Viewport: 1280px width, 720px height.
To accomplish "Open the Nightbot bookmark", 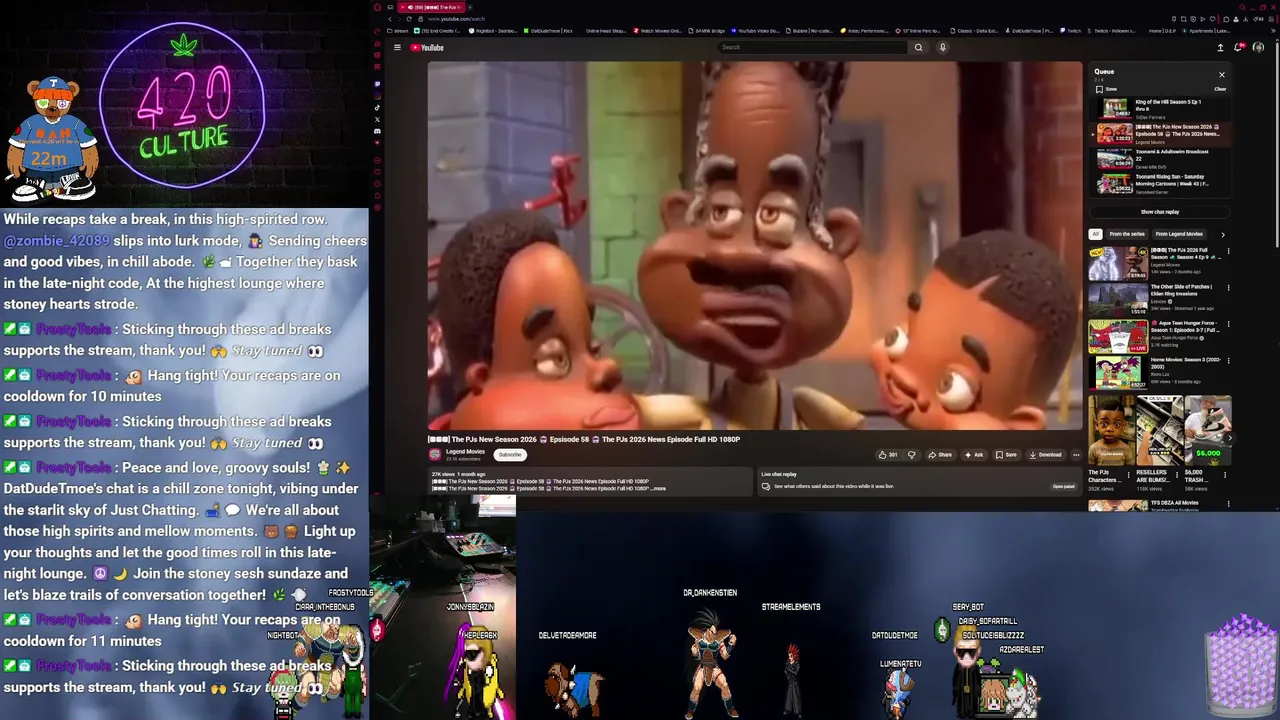I will click(494, 31).
